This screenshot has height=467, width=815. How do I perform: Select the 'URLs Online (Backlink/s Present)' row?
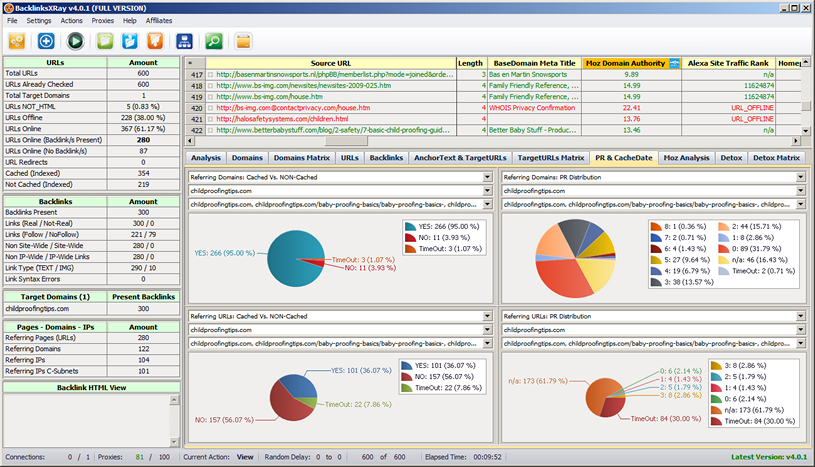tap(91, 140)
